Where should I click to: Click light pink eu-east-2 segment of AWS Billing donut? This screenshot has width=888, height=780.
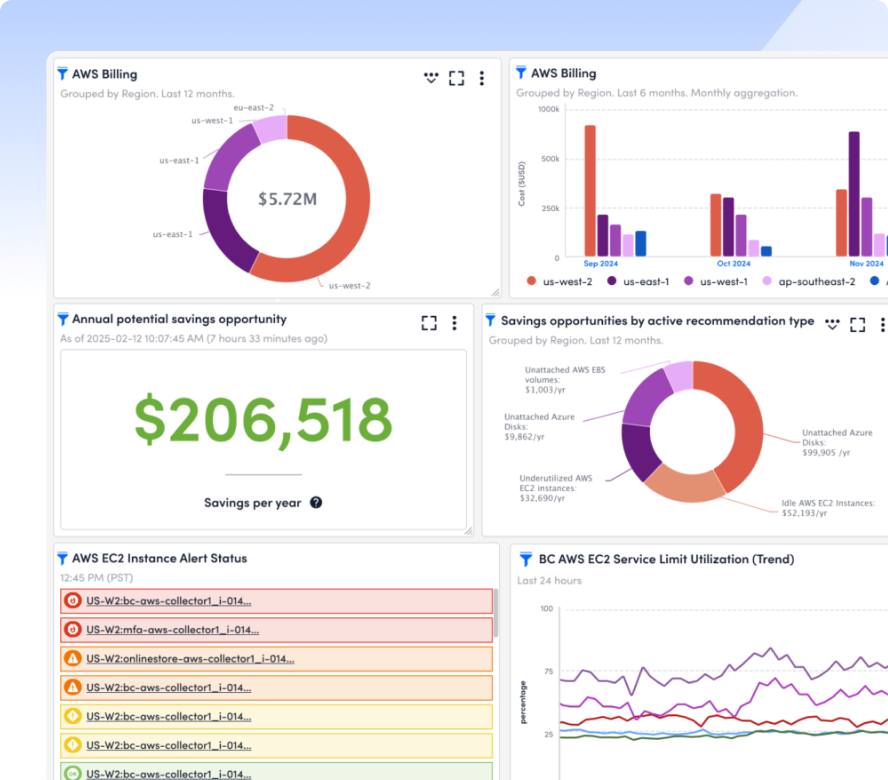click(x=271, y=129)
